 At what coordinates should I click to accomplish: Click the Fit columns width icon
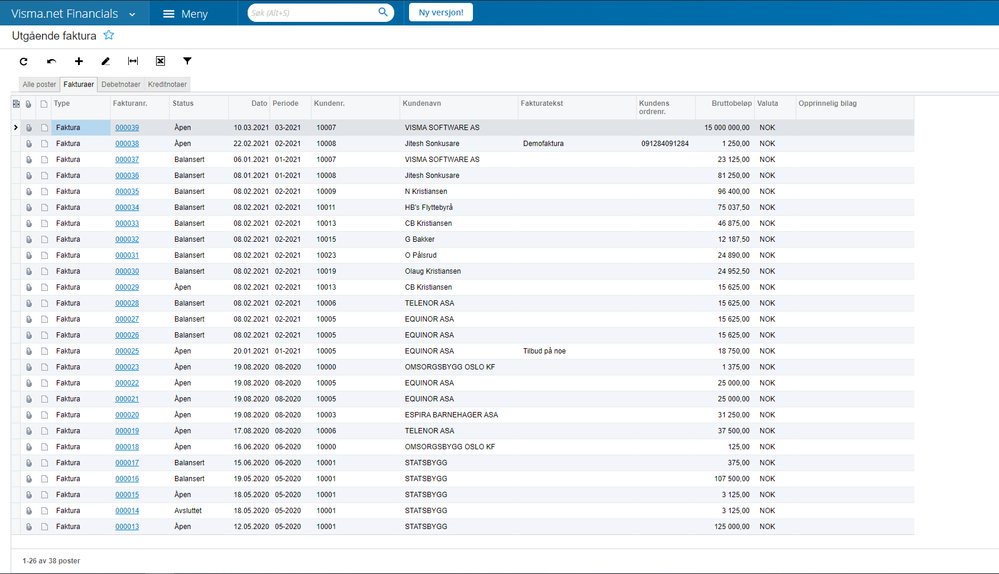point(133,61)
